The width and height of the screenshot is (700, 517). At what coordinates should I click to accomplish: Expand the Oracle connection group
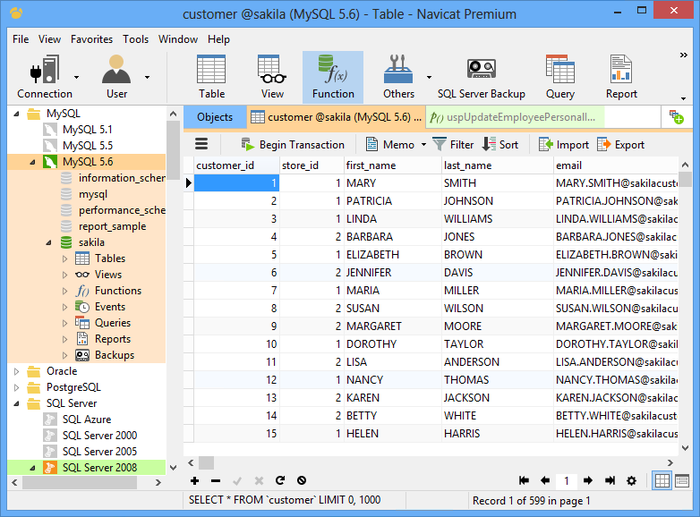click(17, 371)
